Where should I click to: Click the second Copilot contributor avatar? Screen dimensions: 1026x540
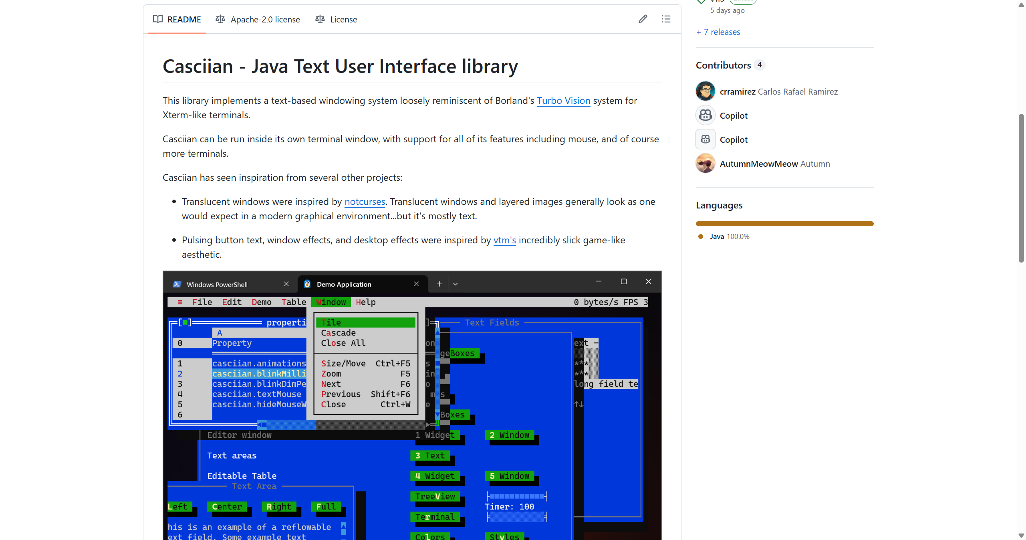706,139
